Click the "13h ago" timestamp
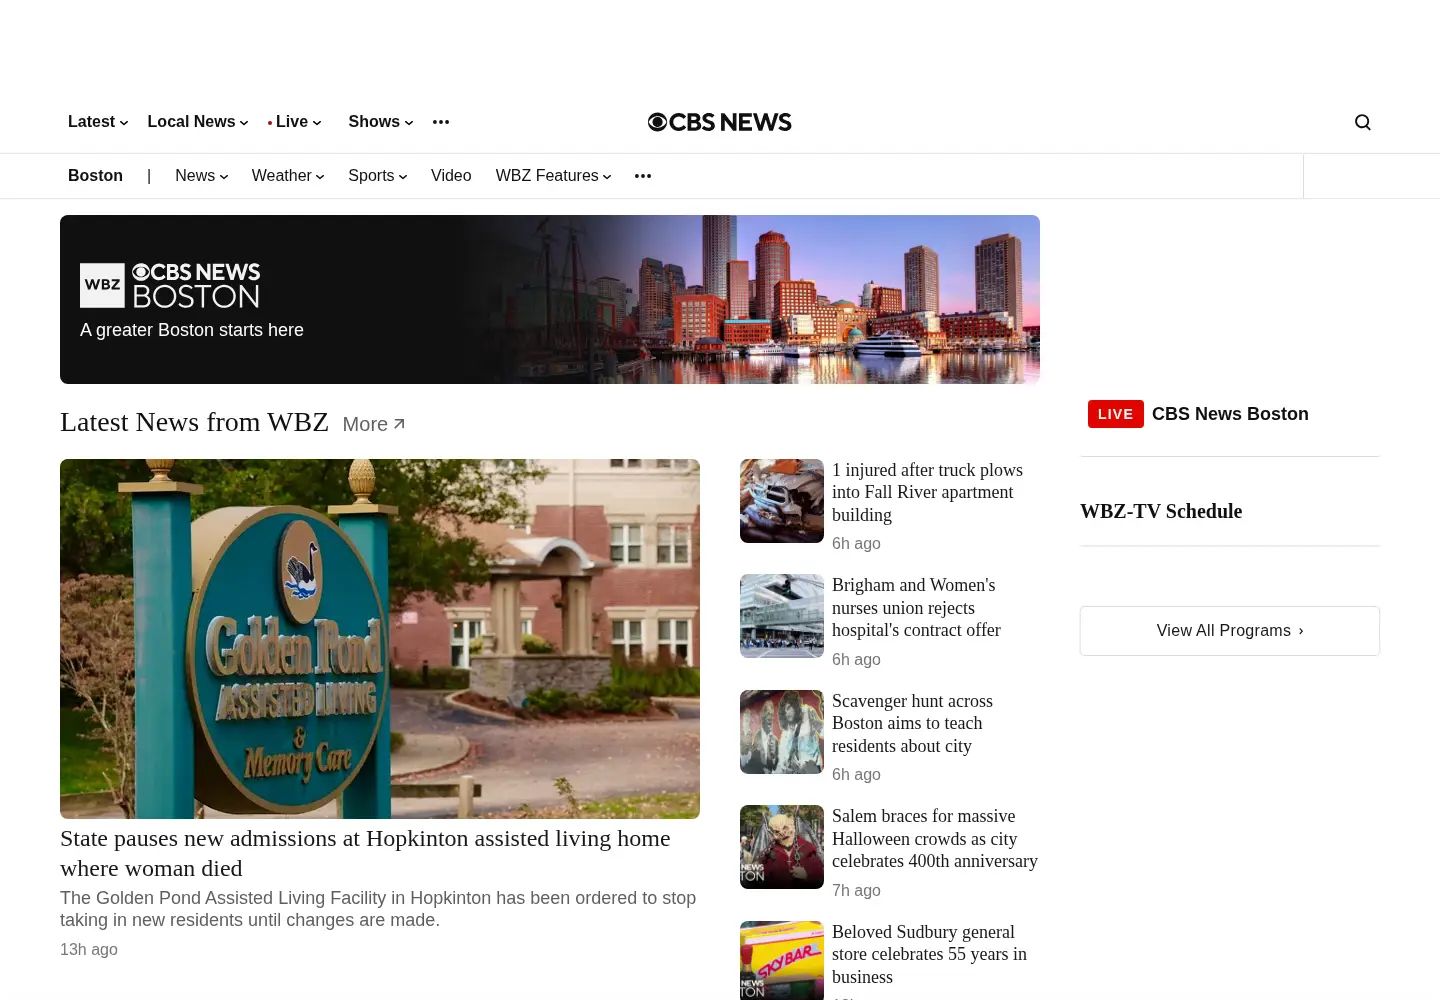 (89, 950)
